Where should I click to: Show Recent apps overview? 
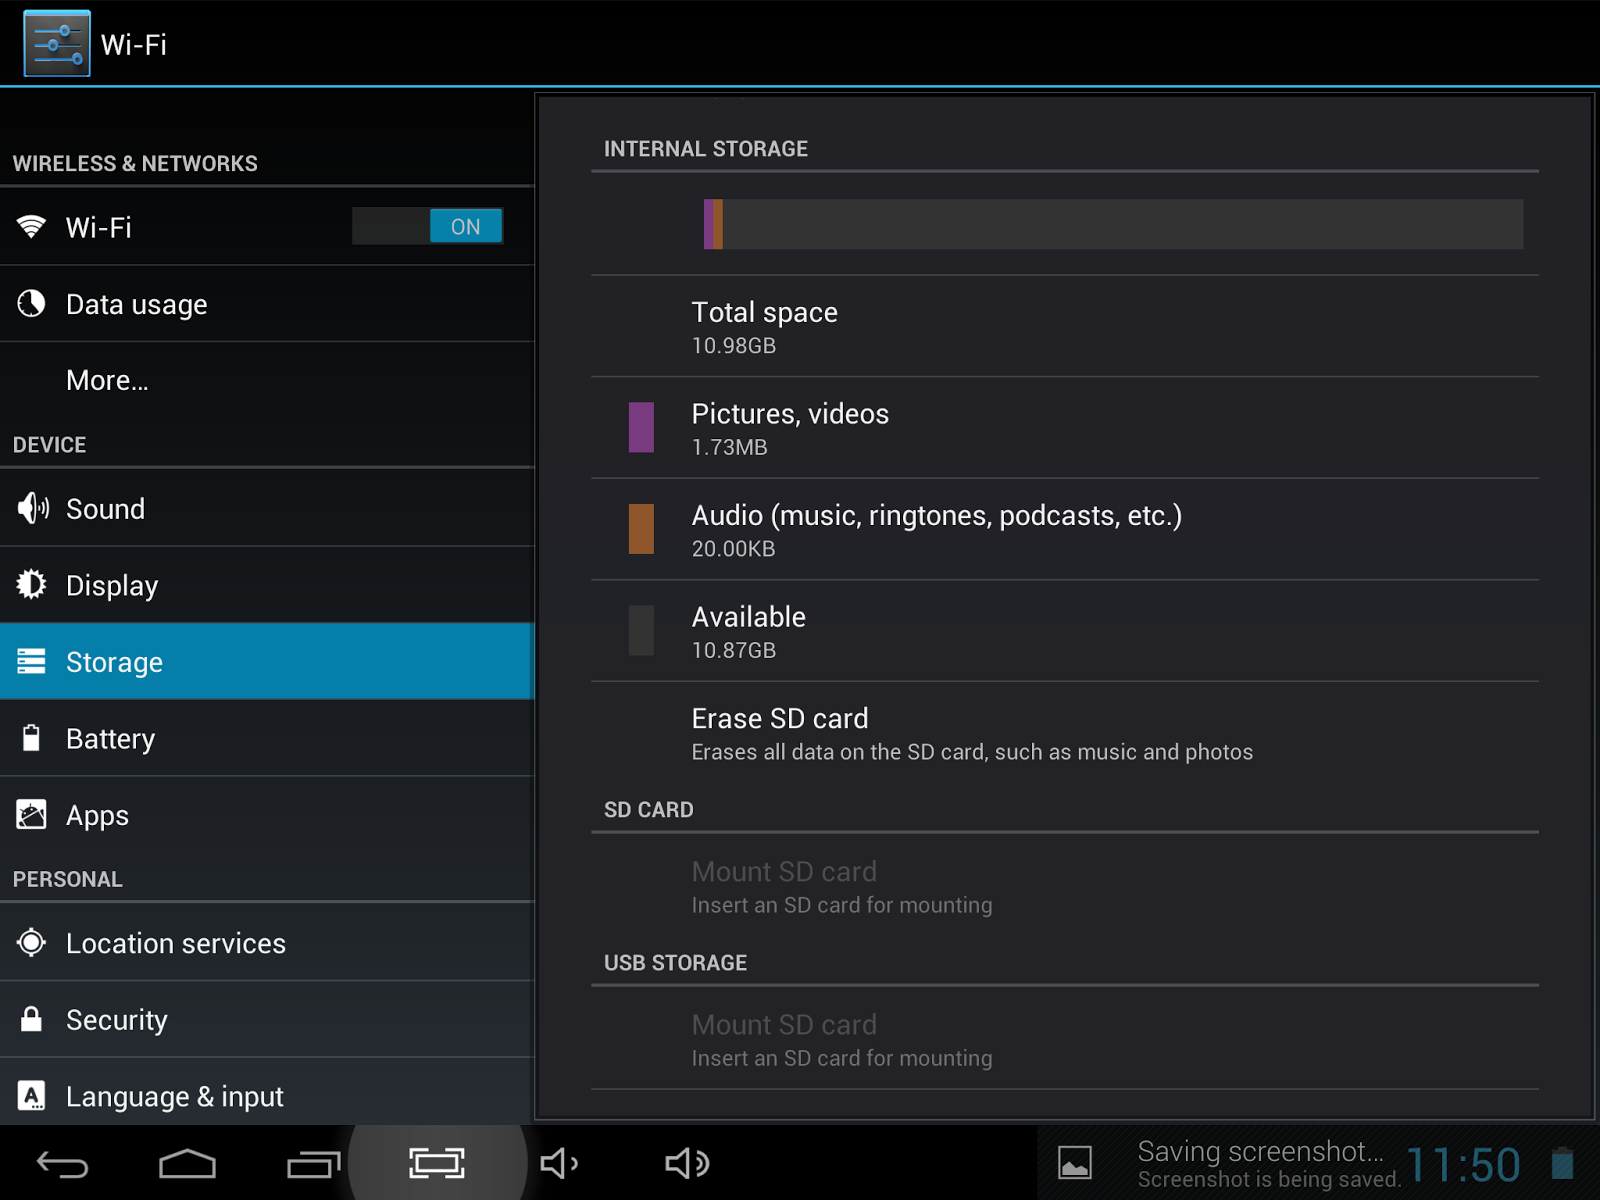(313, 1164)
